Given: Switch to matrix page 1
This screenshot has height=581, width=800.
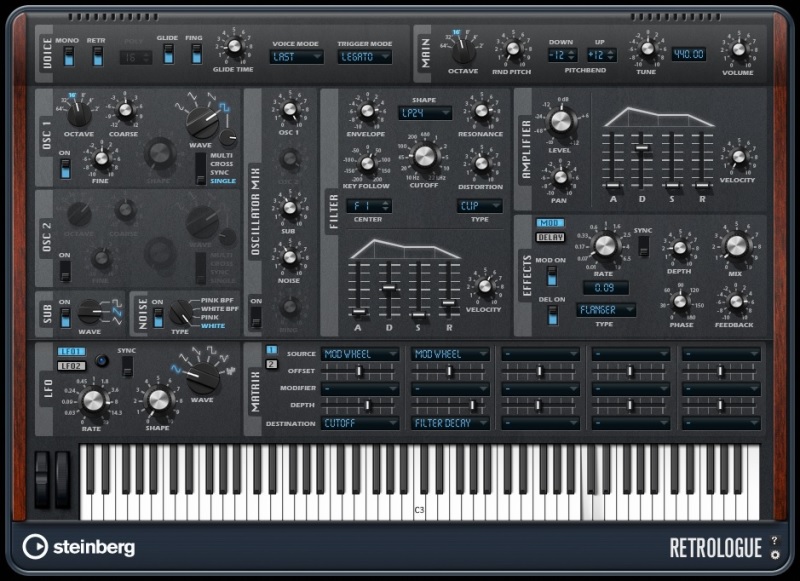Looking at the screenshot, I should (x=271, y=350).
